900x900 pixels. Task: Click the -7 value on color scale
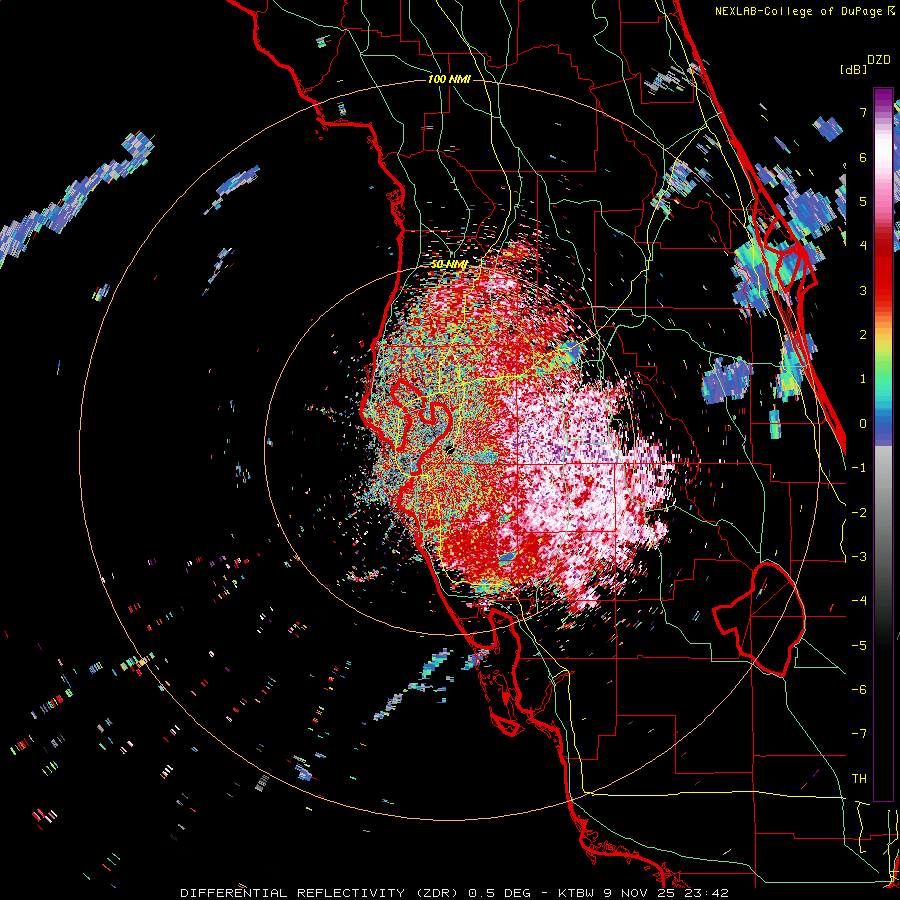coord(859,734)
